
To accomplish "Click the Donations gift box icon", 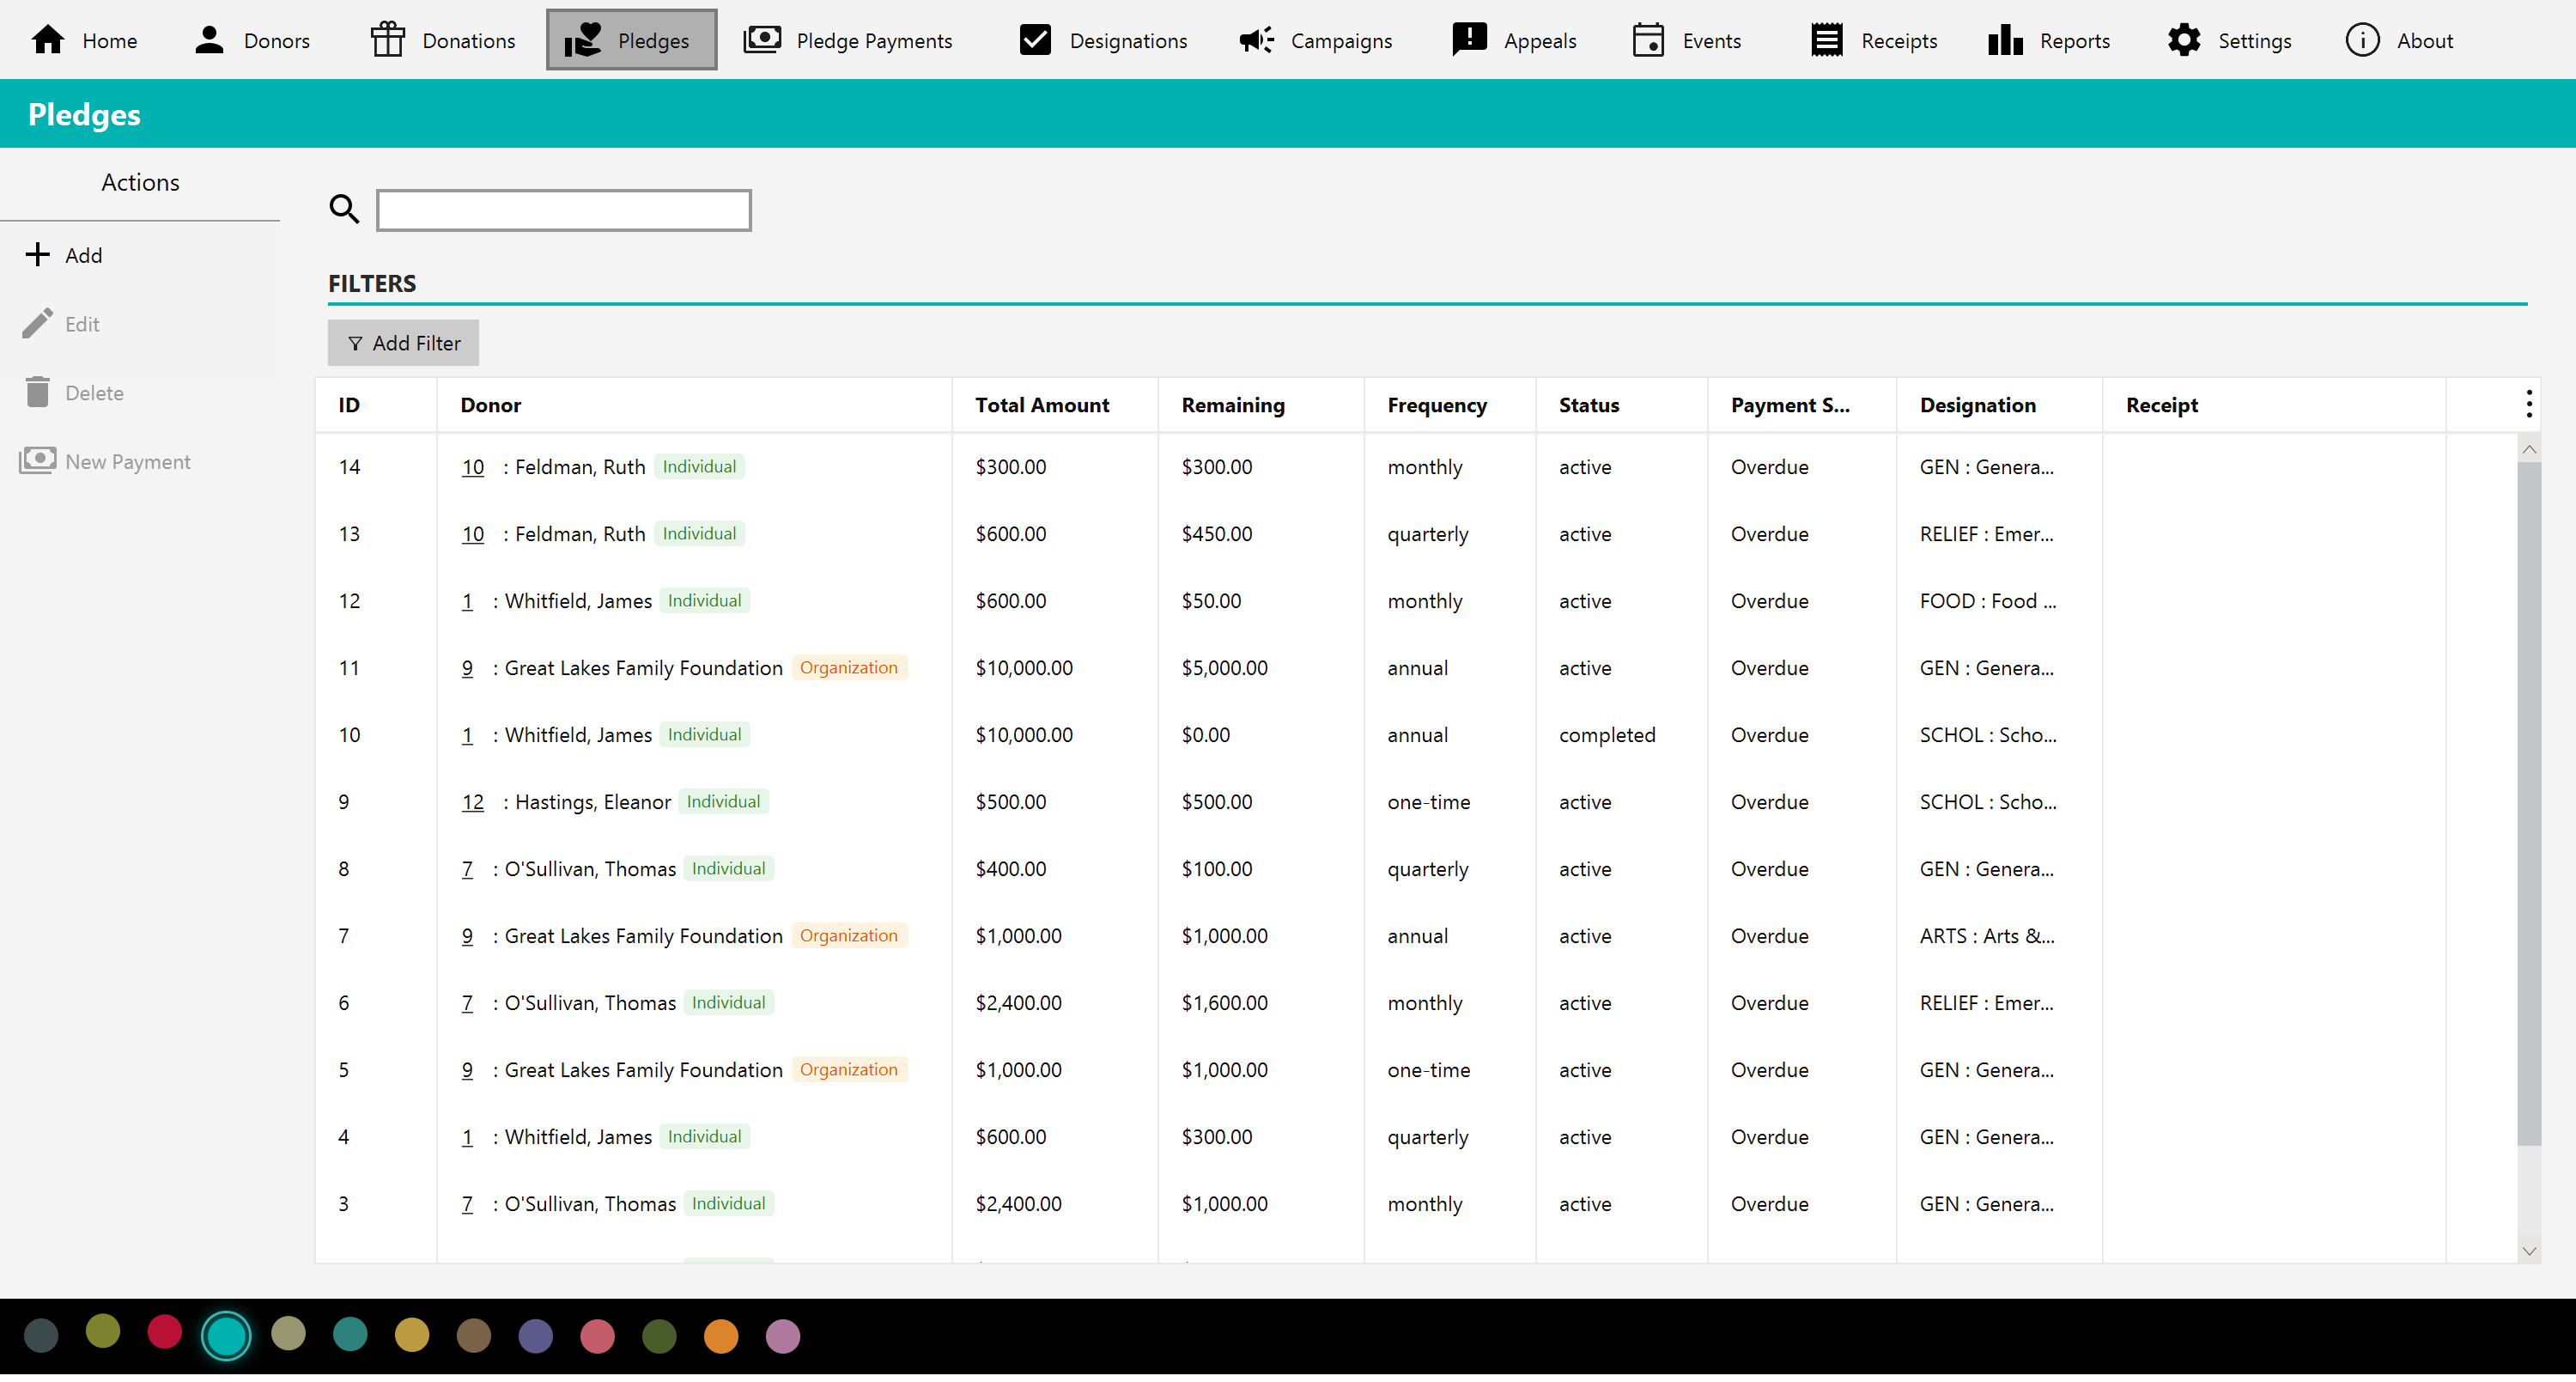I will (388, 40).
